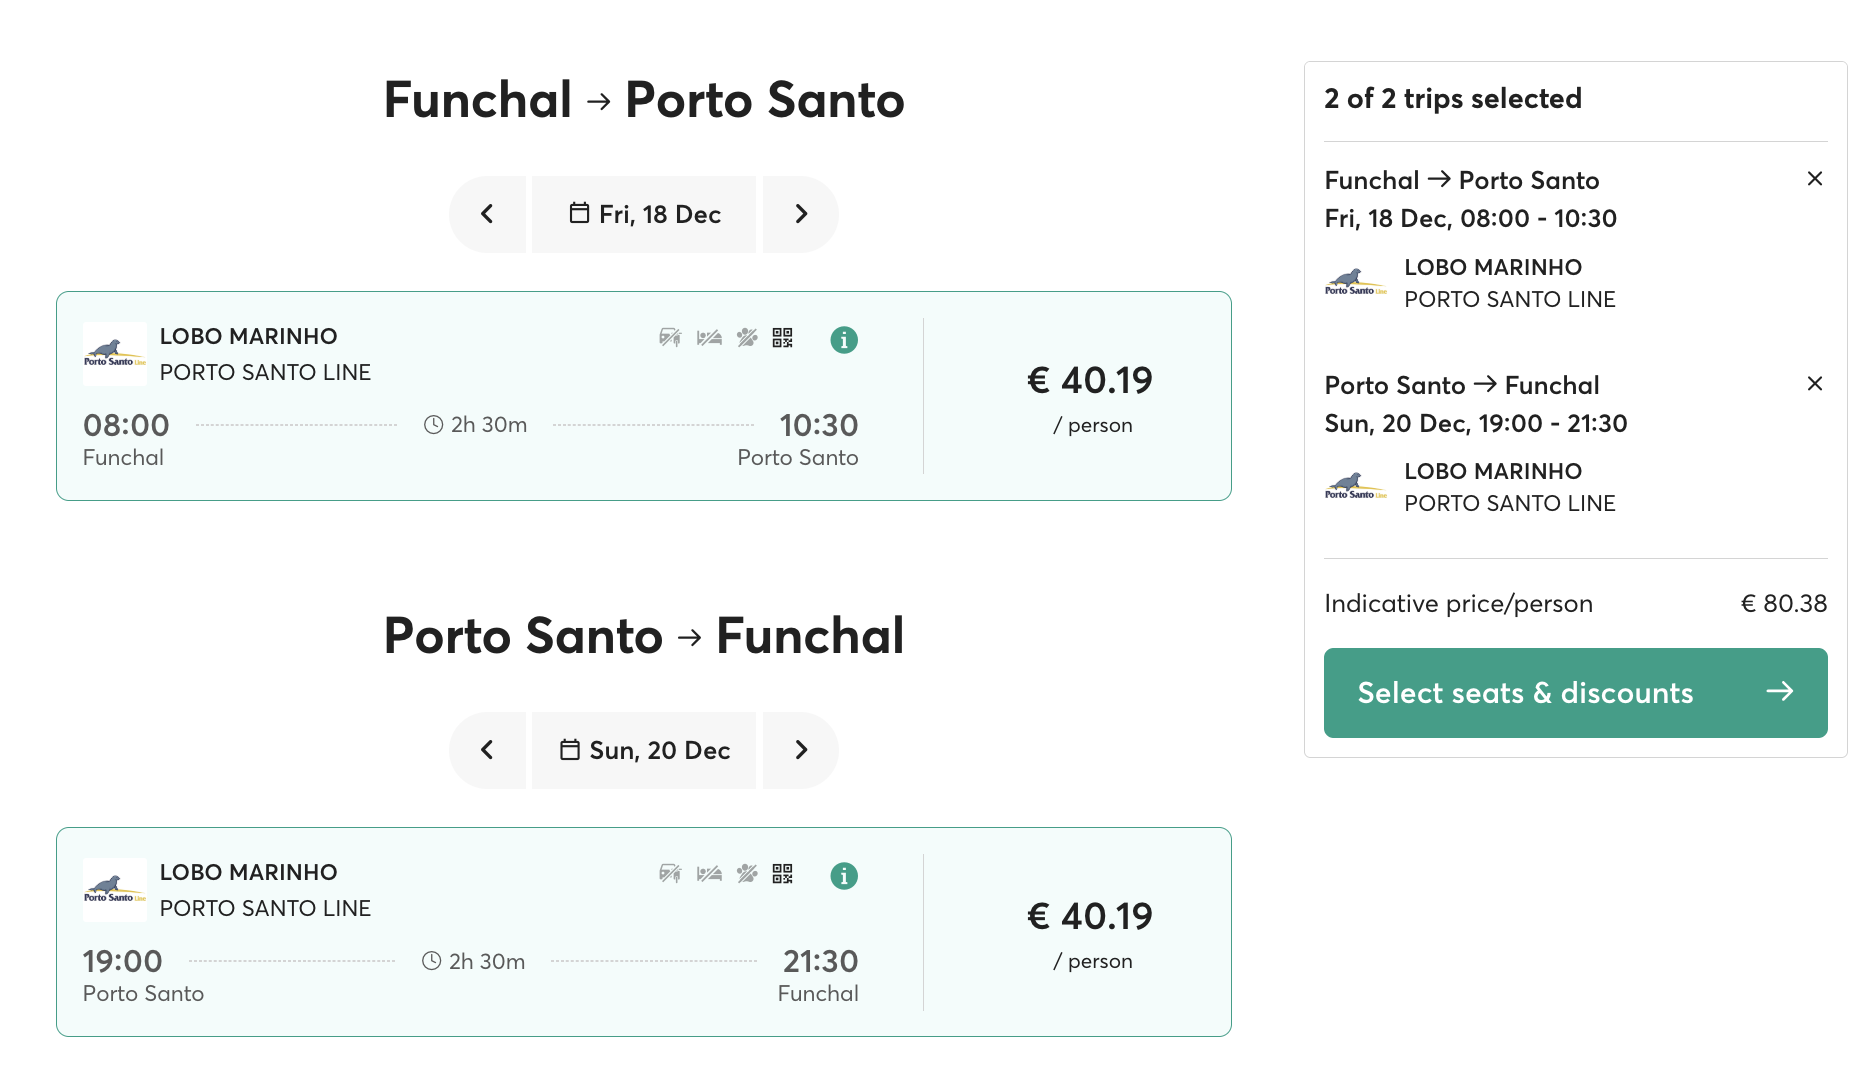Image resolution: width=1864 pixels, height=1068 pixels.
Task: Remove Porto Santo to Funchal trip from selection
Action: pyautogui.click(x=1815, y=384)
